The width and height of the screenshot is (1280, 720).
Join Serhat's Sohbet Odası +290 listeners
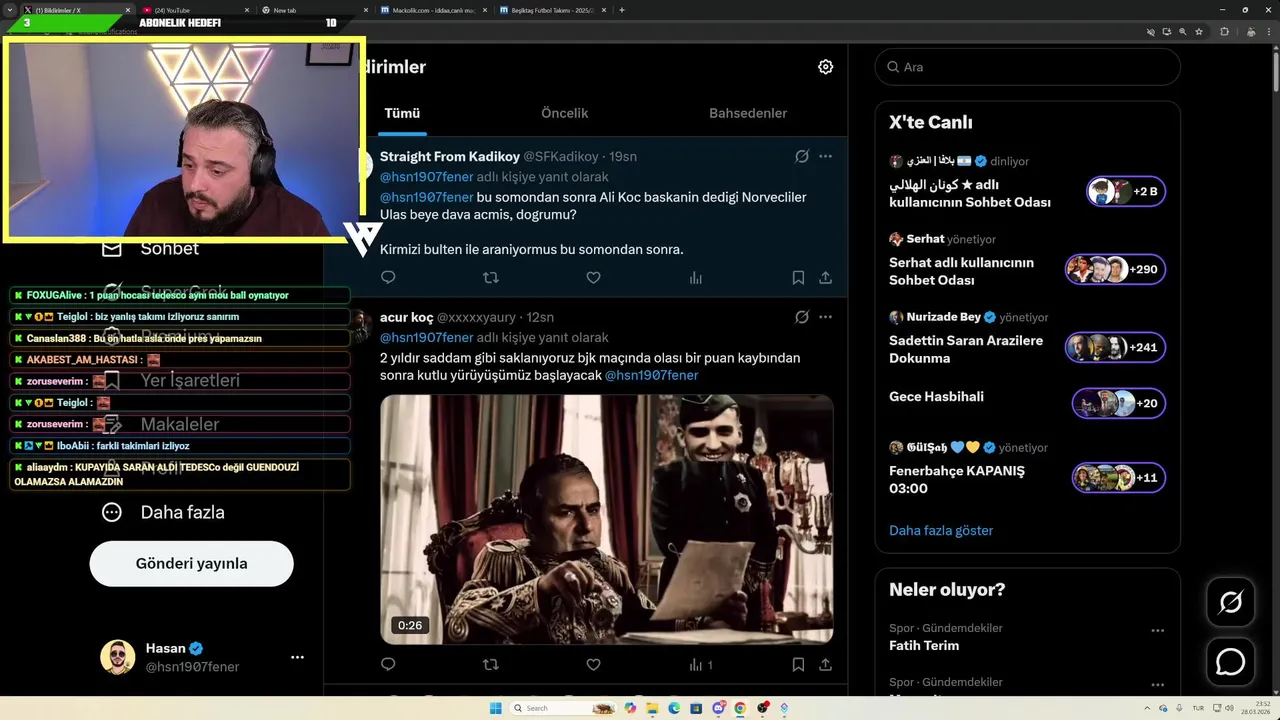(x=1115, y=269)
